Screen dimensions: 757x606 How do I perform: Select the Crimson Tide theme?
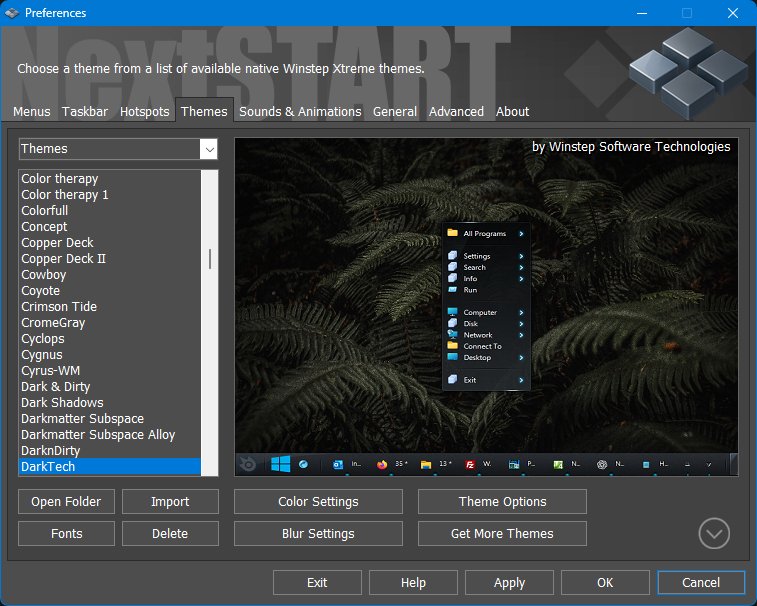(x=110, y=307)
